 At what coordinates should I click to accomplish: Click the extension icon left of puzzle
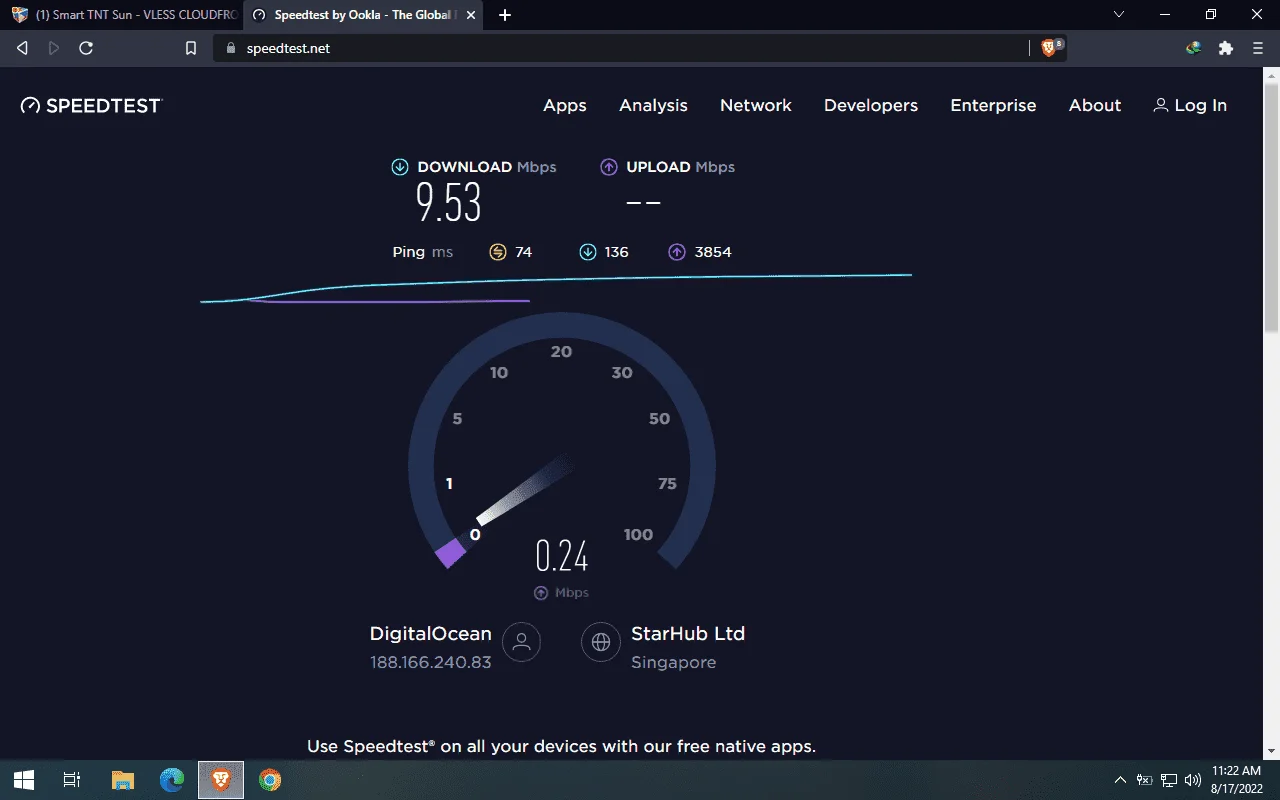pyautogui.click(x=1193, y=48)
